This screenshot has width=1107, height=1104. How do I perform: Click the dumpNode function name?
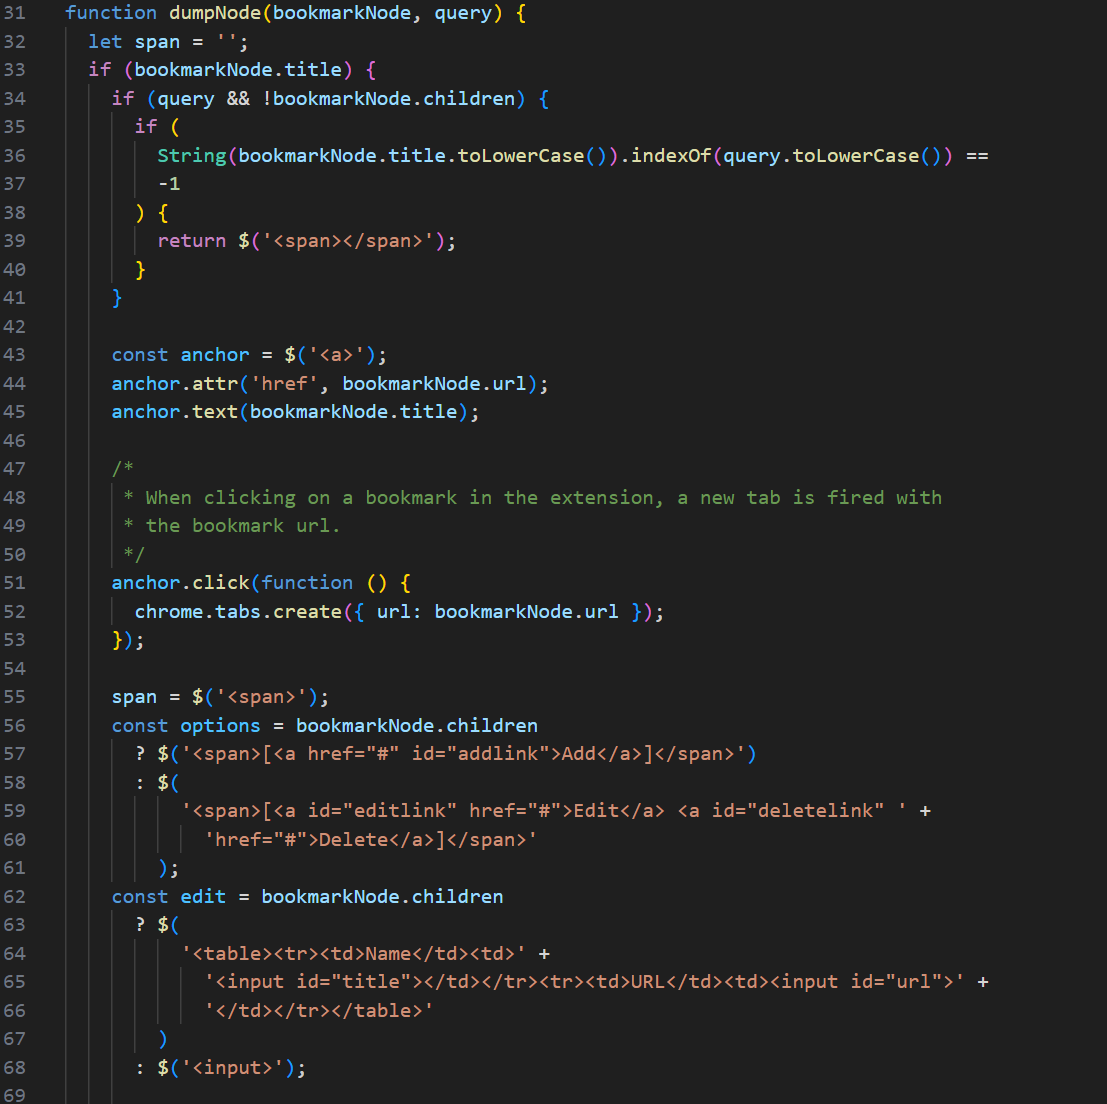point(215,13)
